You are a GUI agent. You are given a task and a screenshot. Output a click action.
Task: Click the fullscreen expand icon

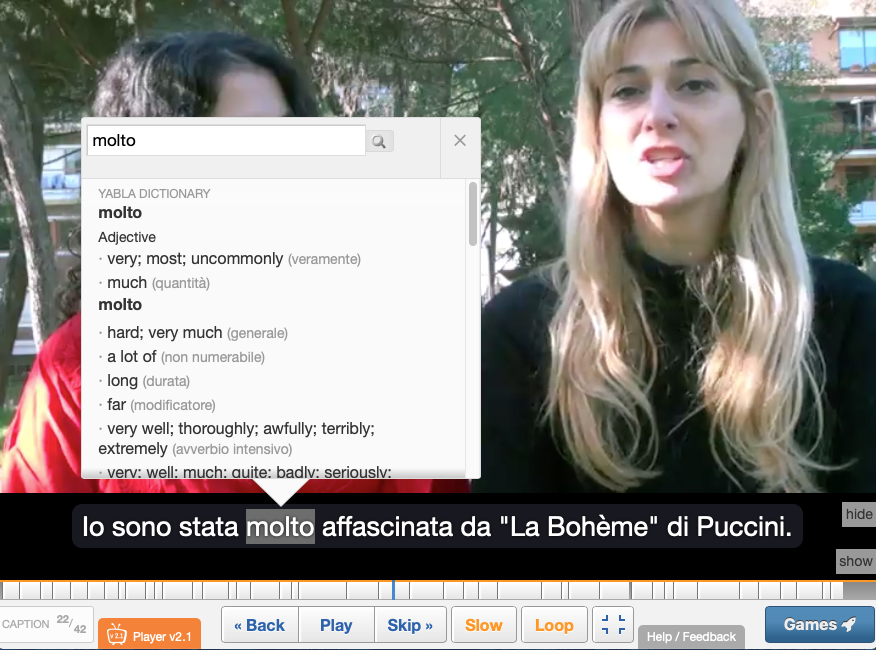click(x=613, y=625)
